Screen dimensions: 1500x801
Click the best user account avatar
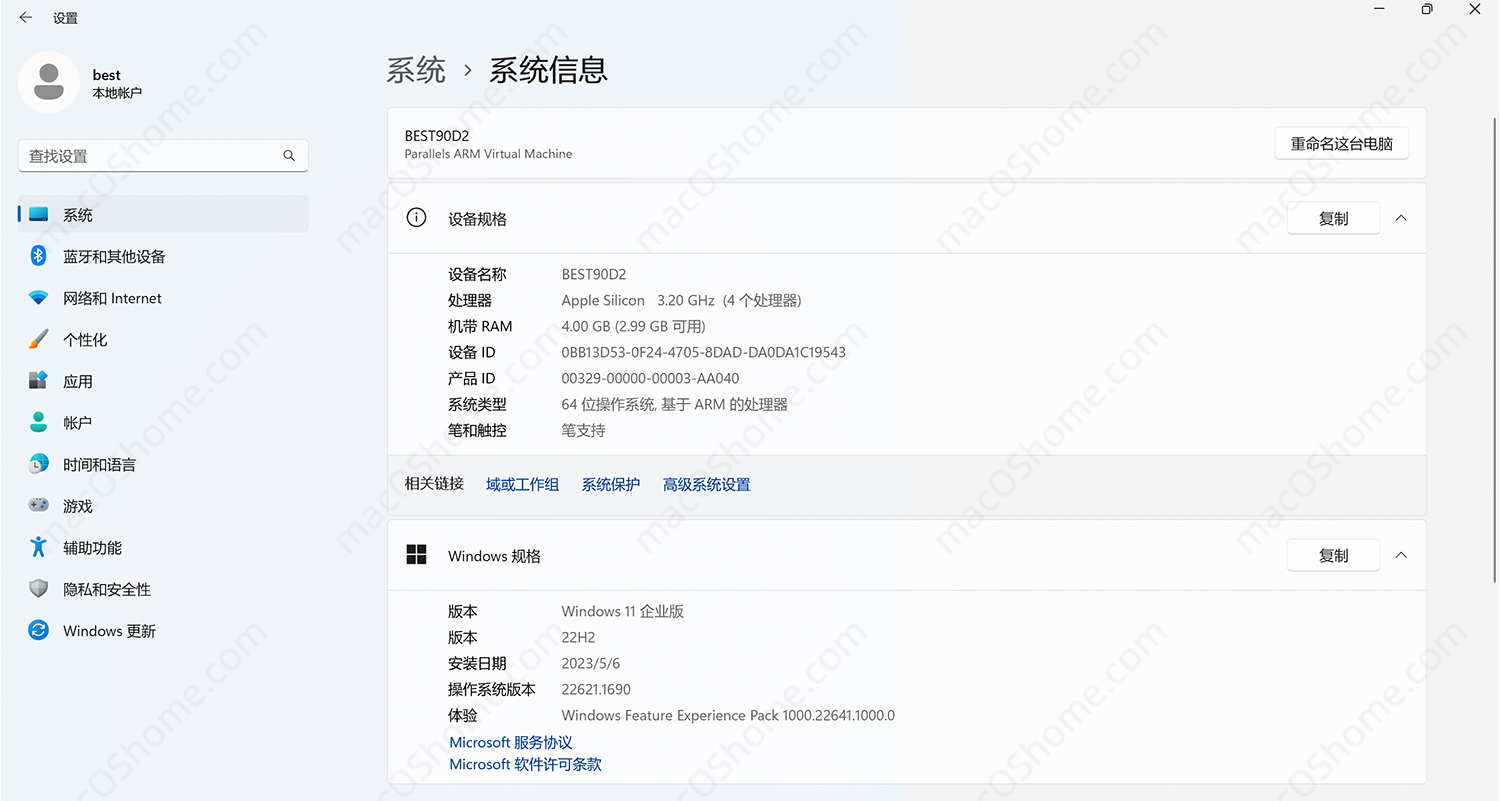(49, 81)
